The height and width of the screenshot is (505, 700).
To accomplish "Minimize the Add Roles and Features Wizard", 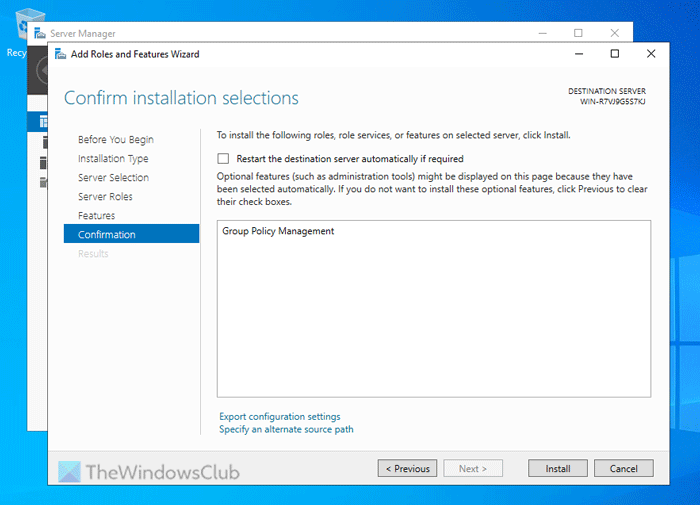I will (579, 54).
